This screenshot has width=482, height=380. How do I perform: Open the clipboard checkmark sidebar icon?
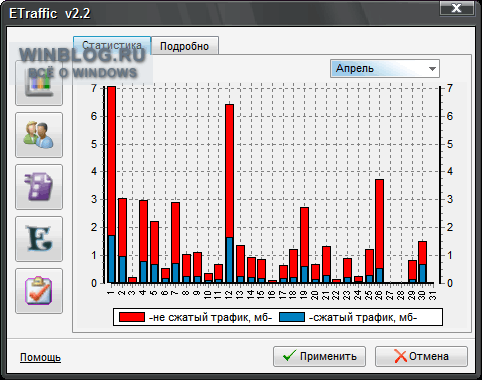pyautogui.click(x=39, y=291)
